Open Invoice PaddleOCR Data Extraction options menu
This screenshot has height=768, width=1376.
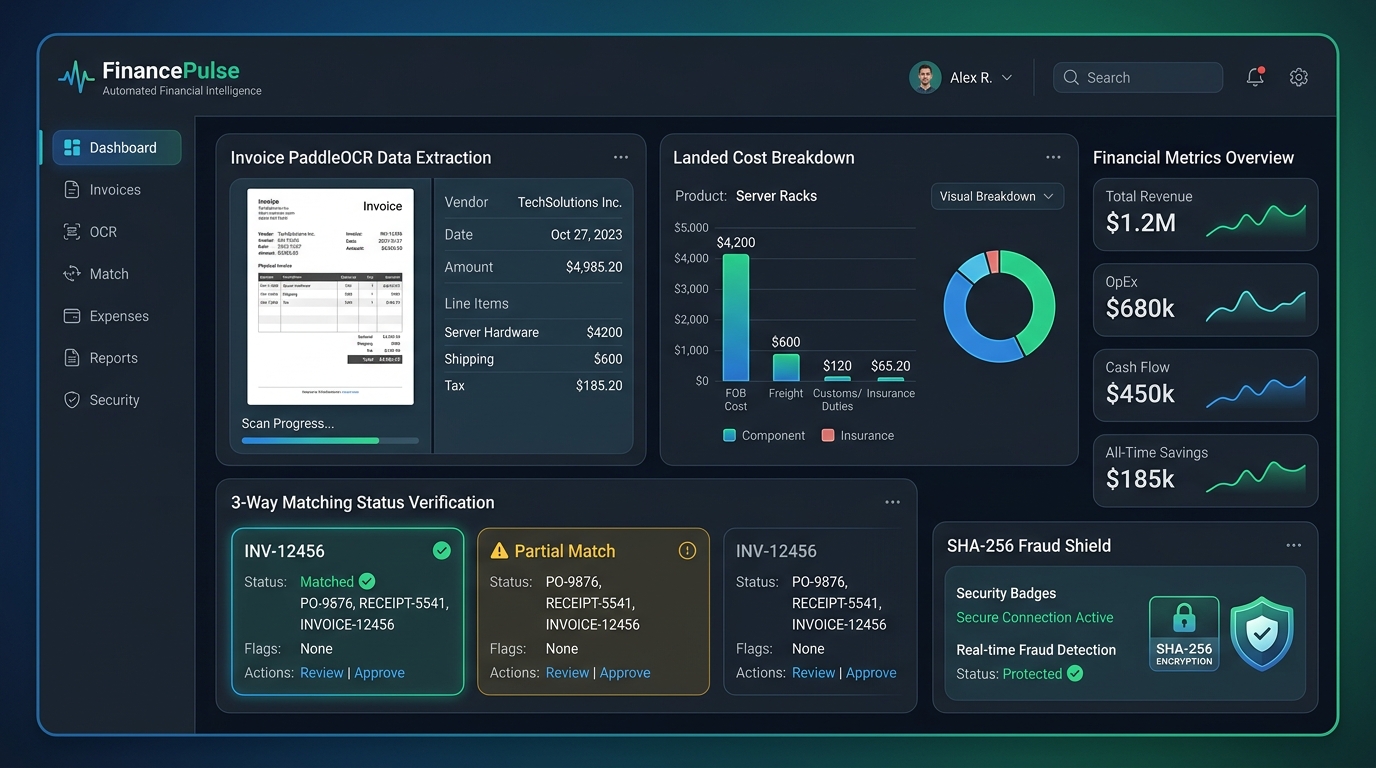click(621, 157)
